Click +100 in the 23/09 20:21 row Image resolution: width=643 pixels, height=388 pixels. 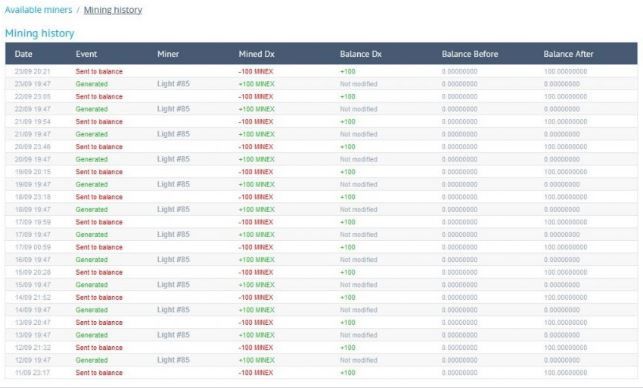click(x=348, y=71)
